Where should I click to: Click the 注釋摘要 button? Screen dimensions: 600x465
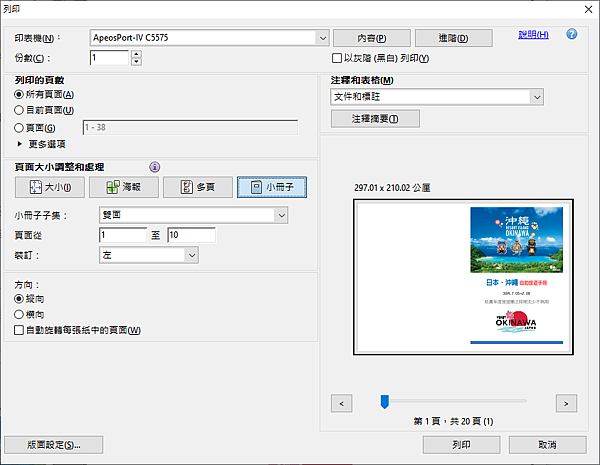pyautogui.click(x=375, y=119)
